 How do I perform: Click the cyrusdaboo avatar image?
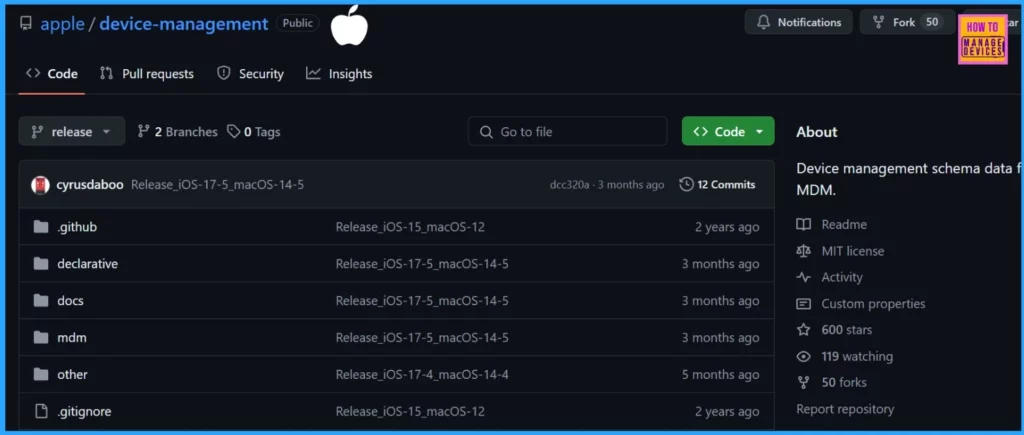pyautogui.click(x=40, y=185)
